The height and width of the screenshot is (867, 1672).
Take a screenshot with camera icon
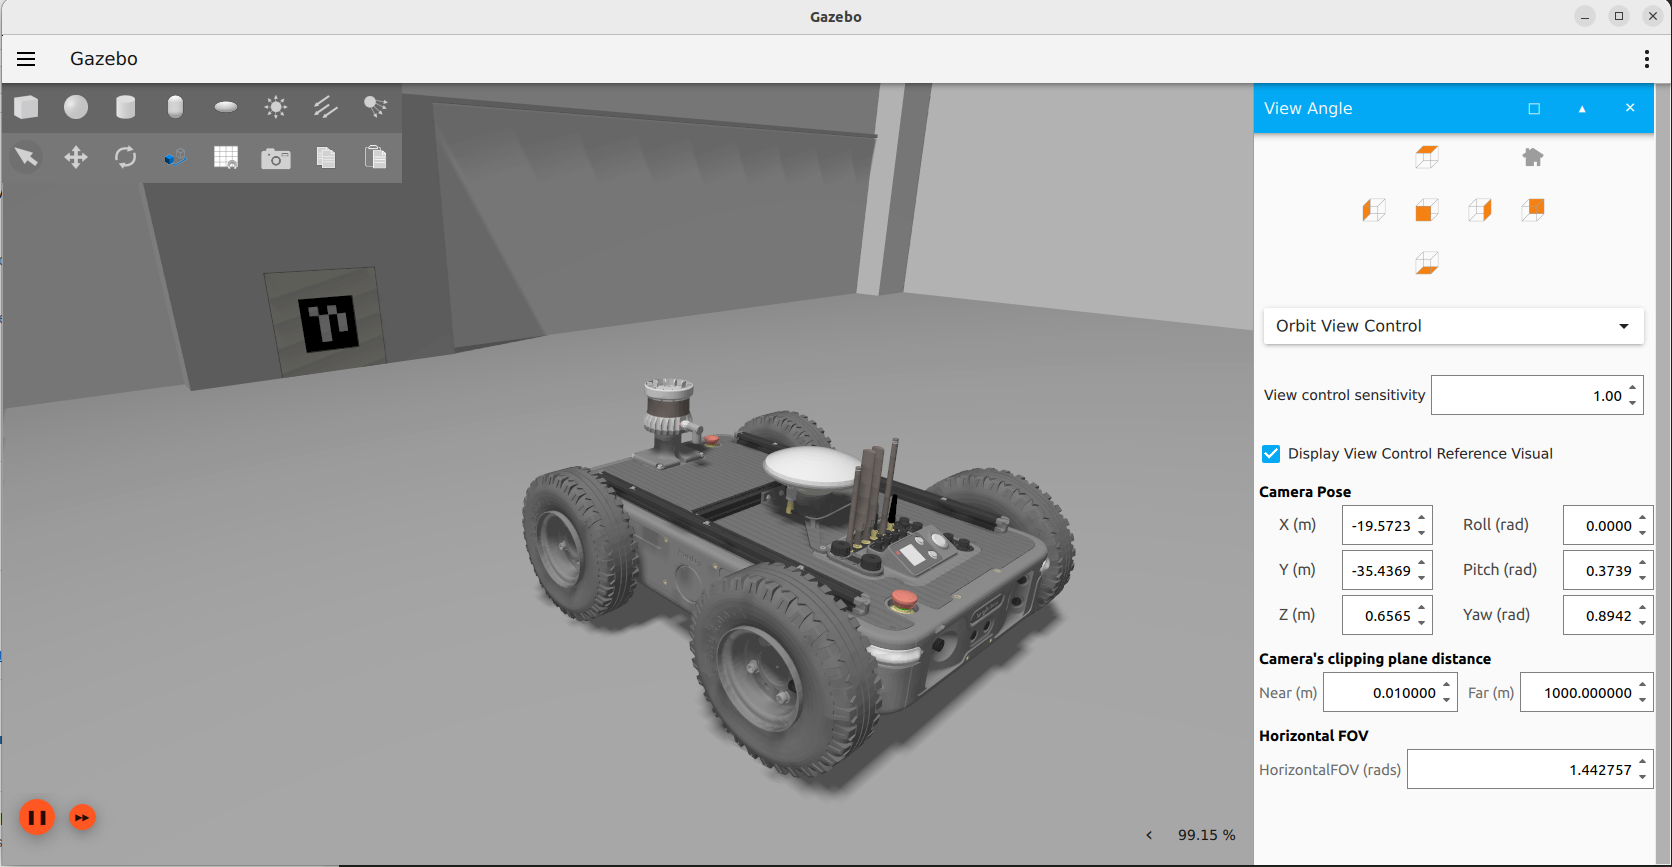click(x=276, y=158)
